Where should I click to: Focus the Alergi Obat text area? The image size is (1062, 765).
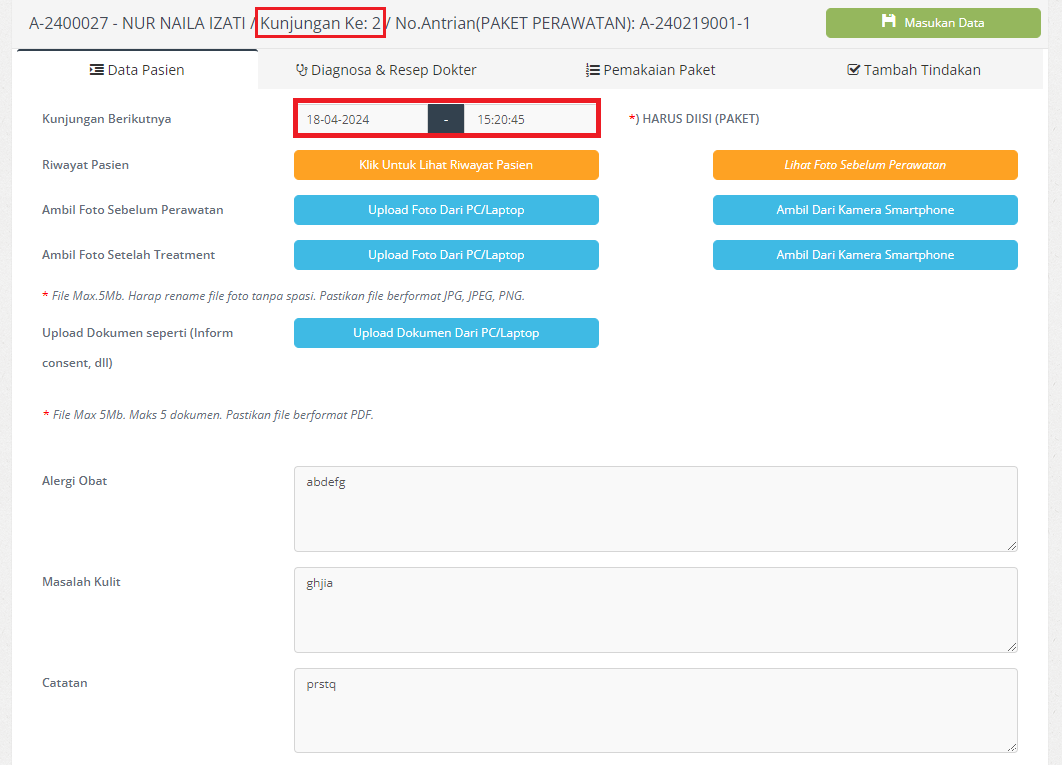tap(655, 509)
